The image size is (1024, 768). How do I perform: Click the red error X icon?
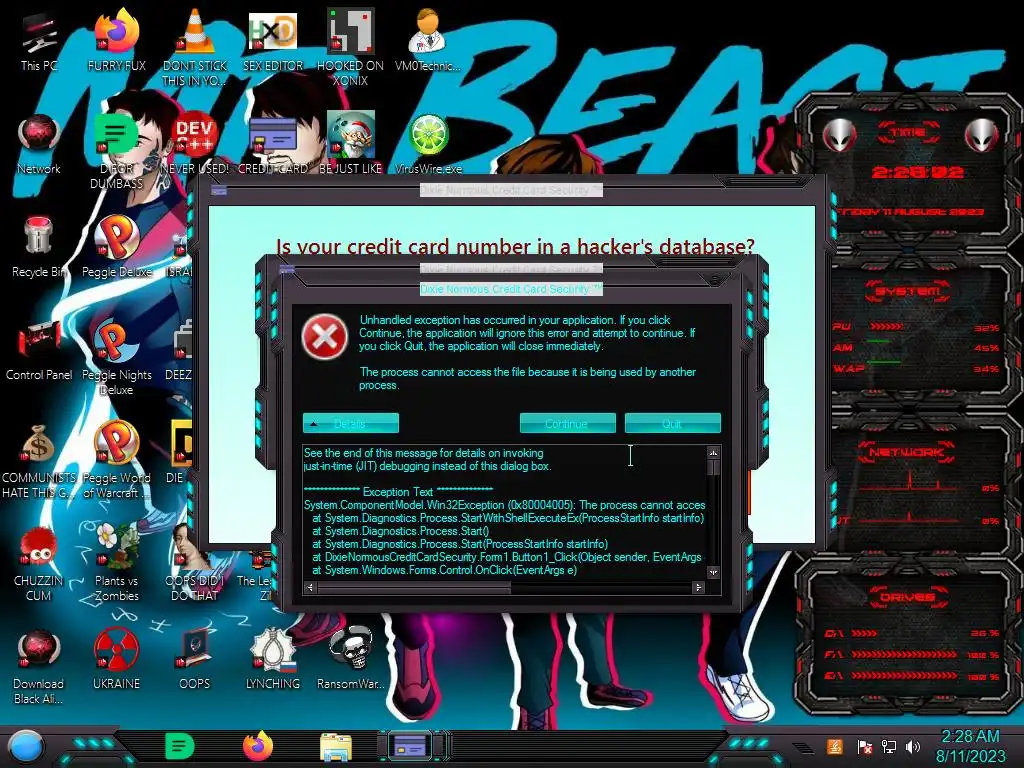pos(325,337)
